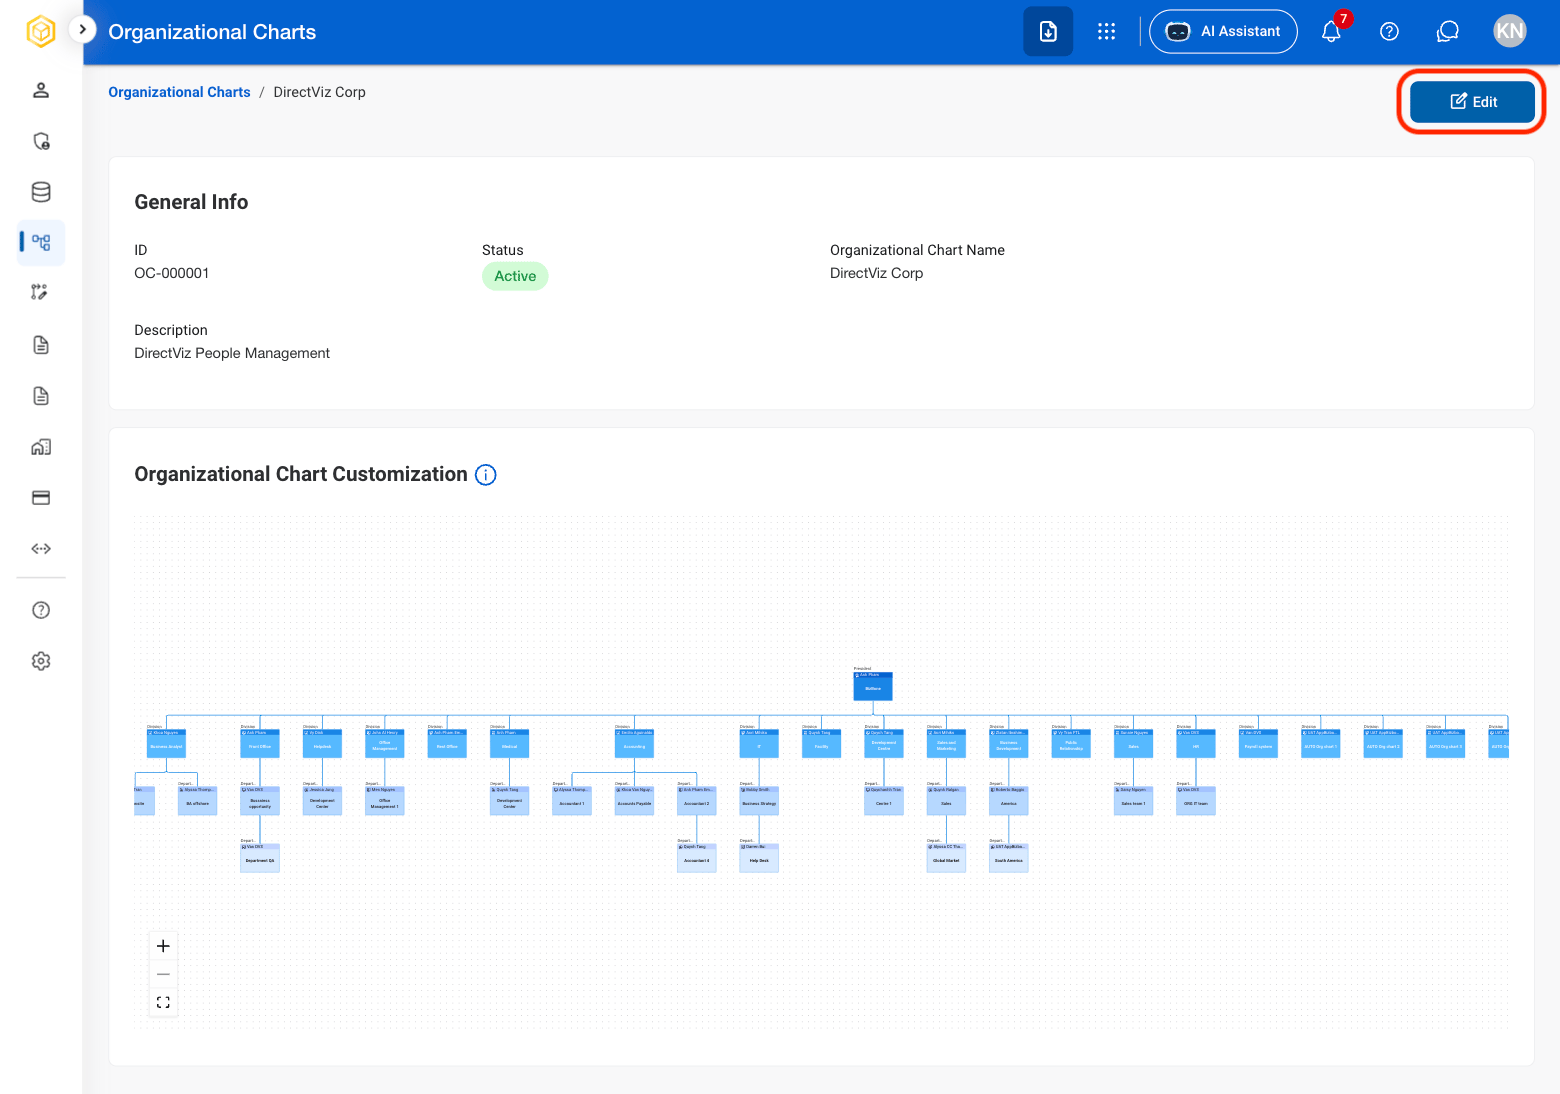
Task: Select the President root node of the chart
Action: pyautogui.click(x=873, y=686)
